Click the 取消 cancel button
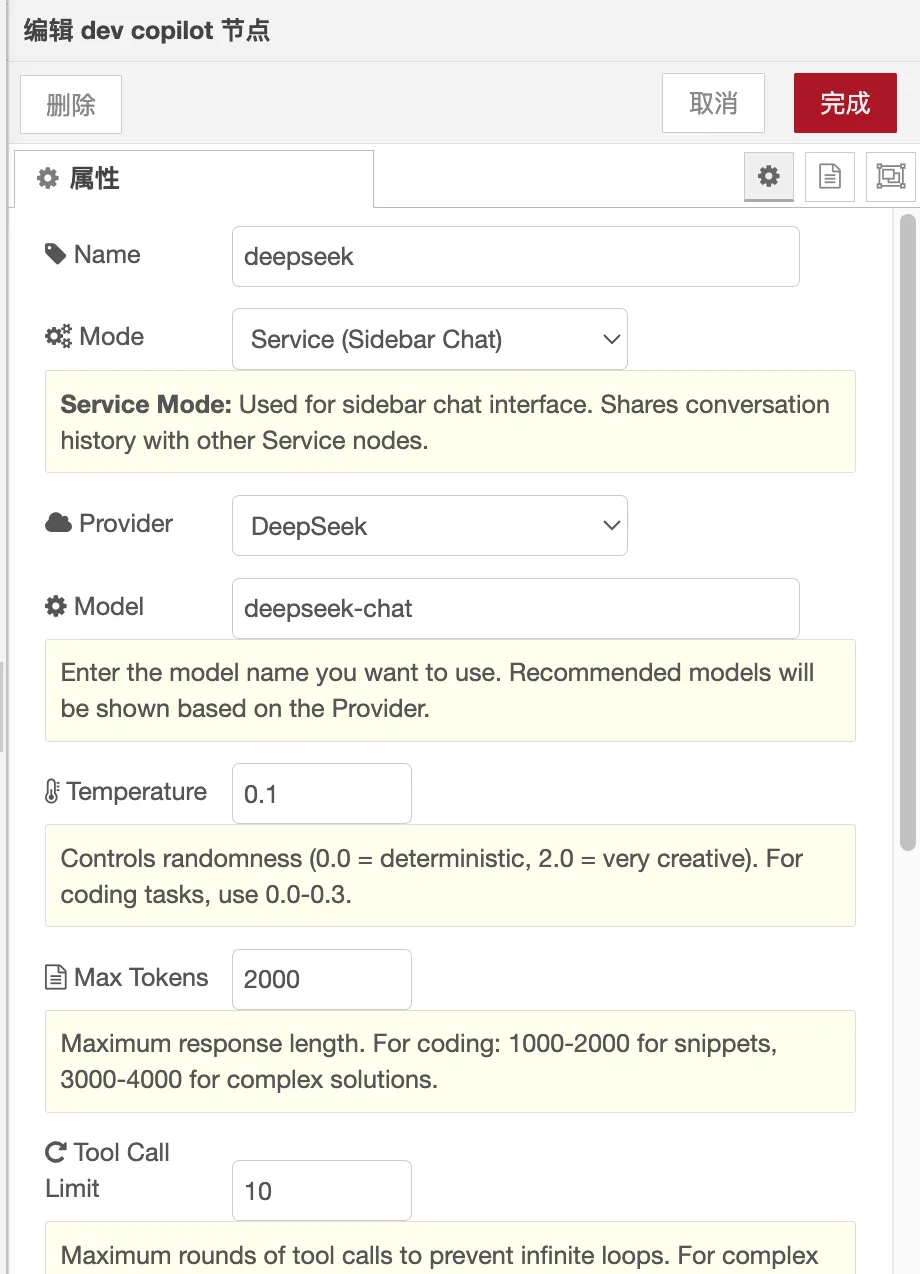The height and width of the screenshot is (1274, 920). 713,103
